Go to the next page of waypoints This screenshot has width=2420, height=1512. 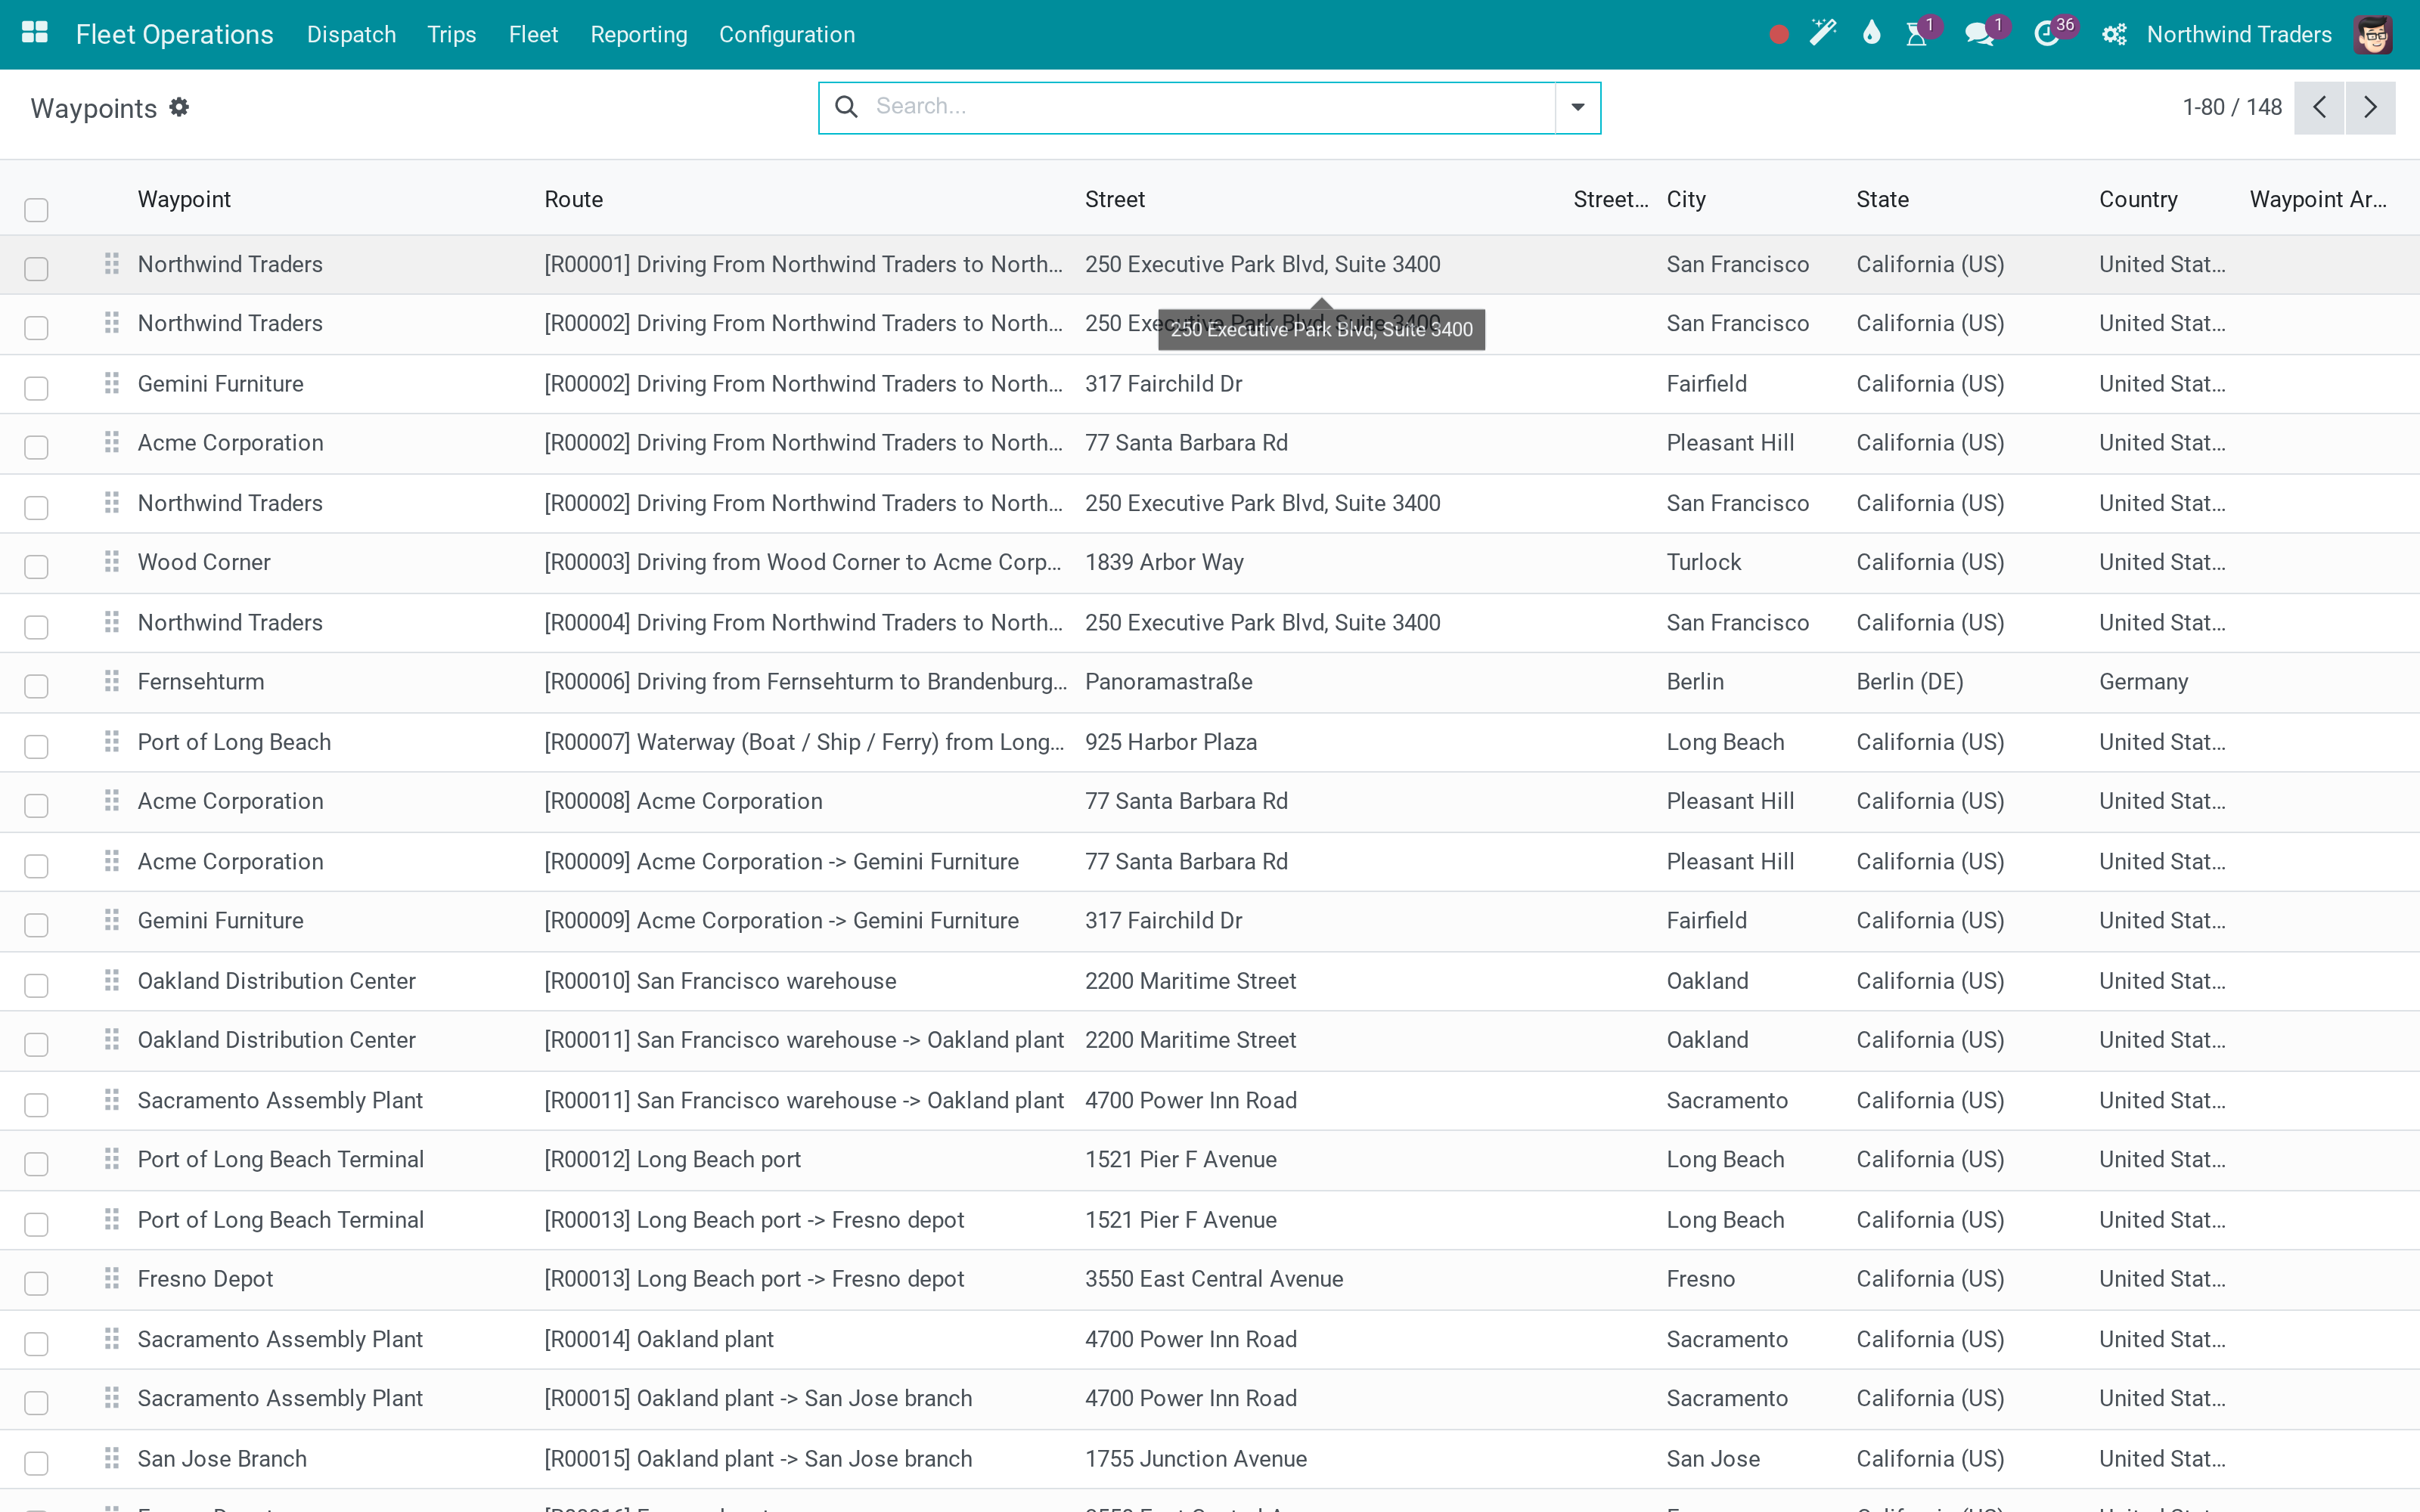pos(2370,107)
